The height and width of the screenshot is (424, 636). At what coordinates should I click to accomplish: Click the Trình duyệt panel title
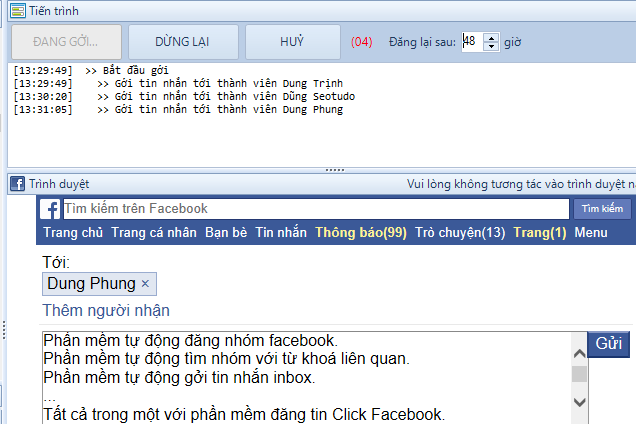click(59, 184)
